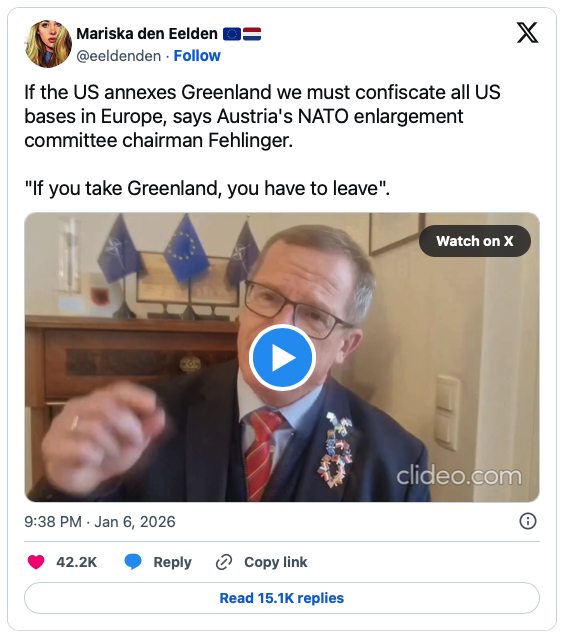Screen dimensions: 561x640
Task: Click the X logo icon
Action: (x=527, y=33)
